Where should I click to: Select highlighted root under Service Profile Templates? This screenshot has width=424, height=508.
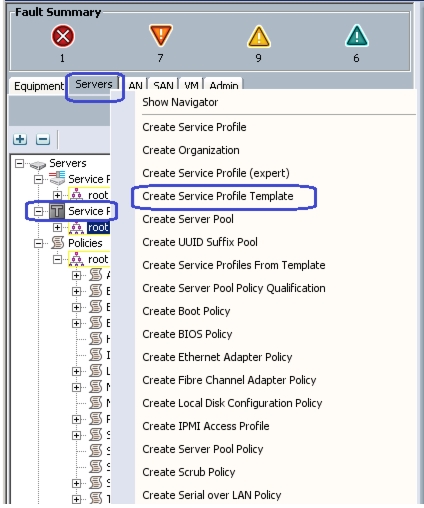(x=98, y=227)
